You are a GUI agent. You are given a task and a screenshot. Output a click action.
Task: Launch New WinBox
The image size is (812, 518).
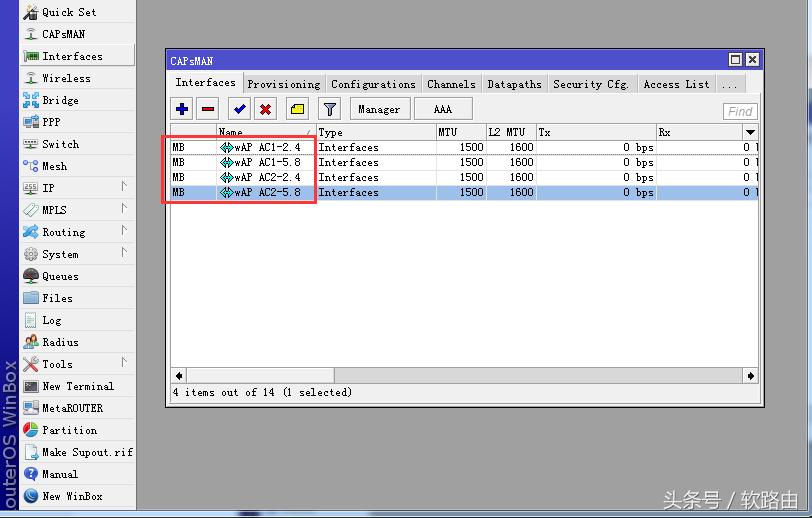(78, 496)
